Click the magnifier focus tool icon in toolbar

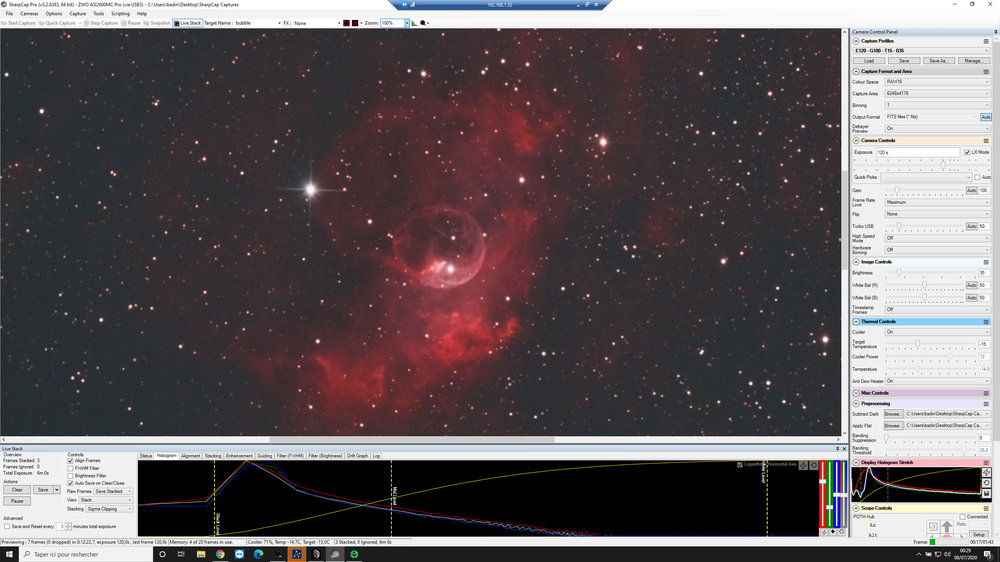(x=423, y=23)
